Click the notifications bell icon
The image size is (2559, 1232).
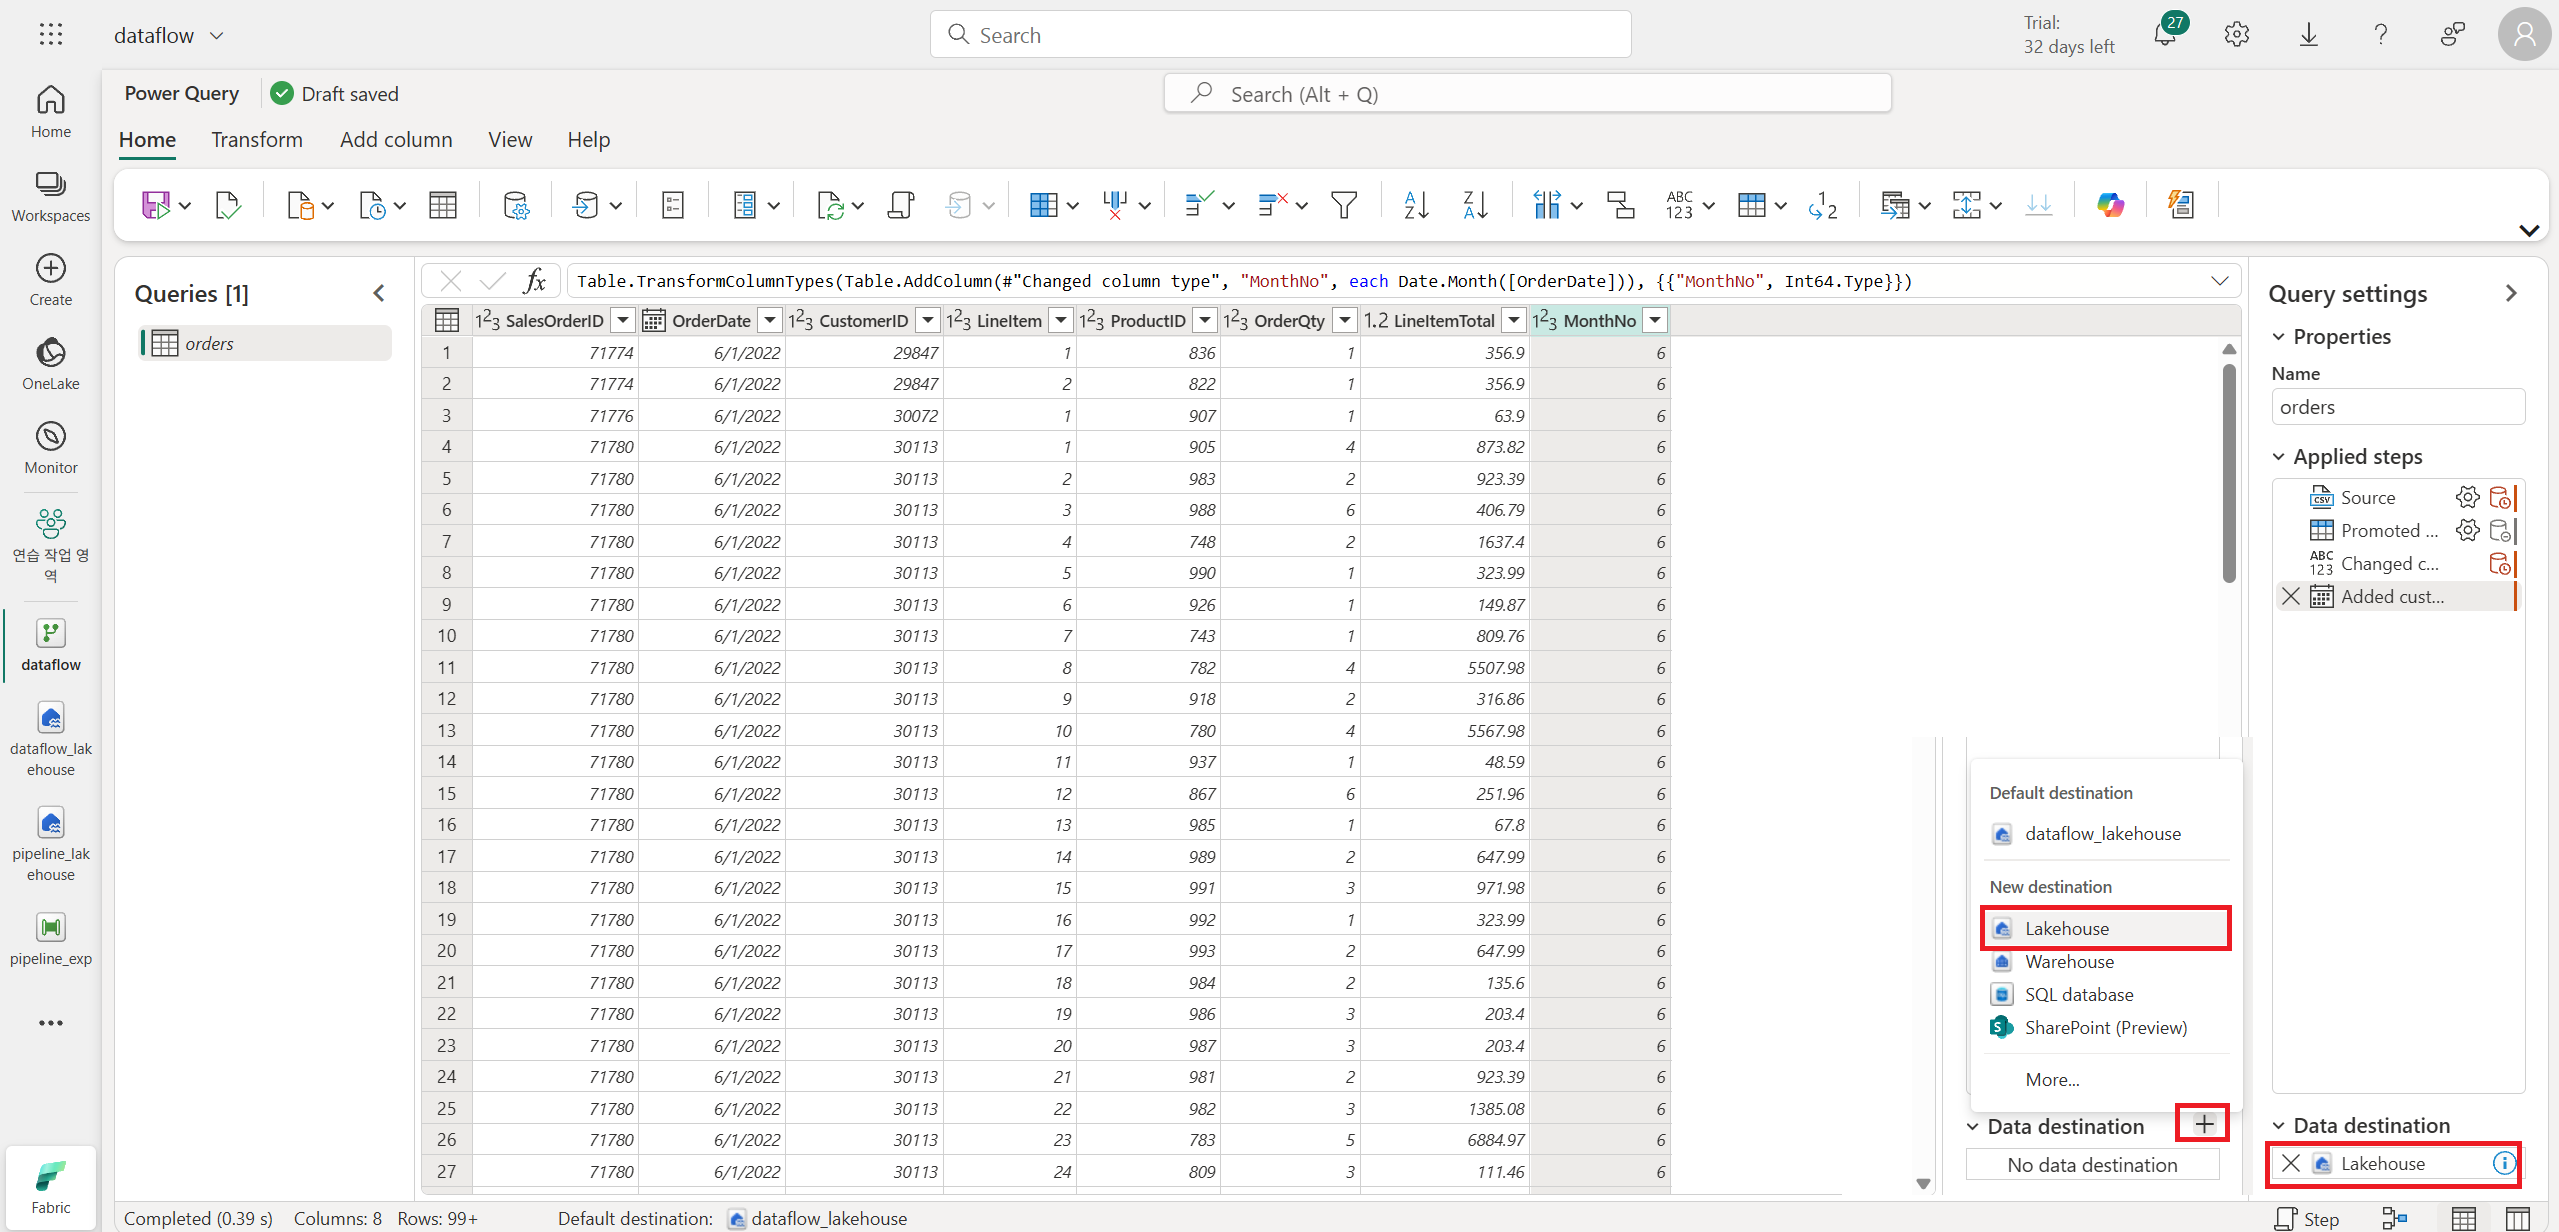2165,35
